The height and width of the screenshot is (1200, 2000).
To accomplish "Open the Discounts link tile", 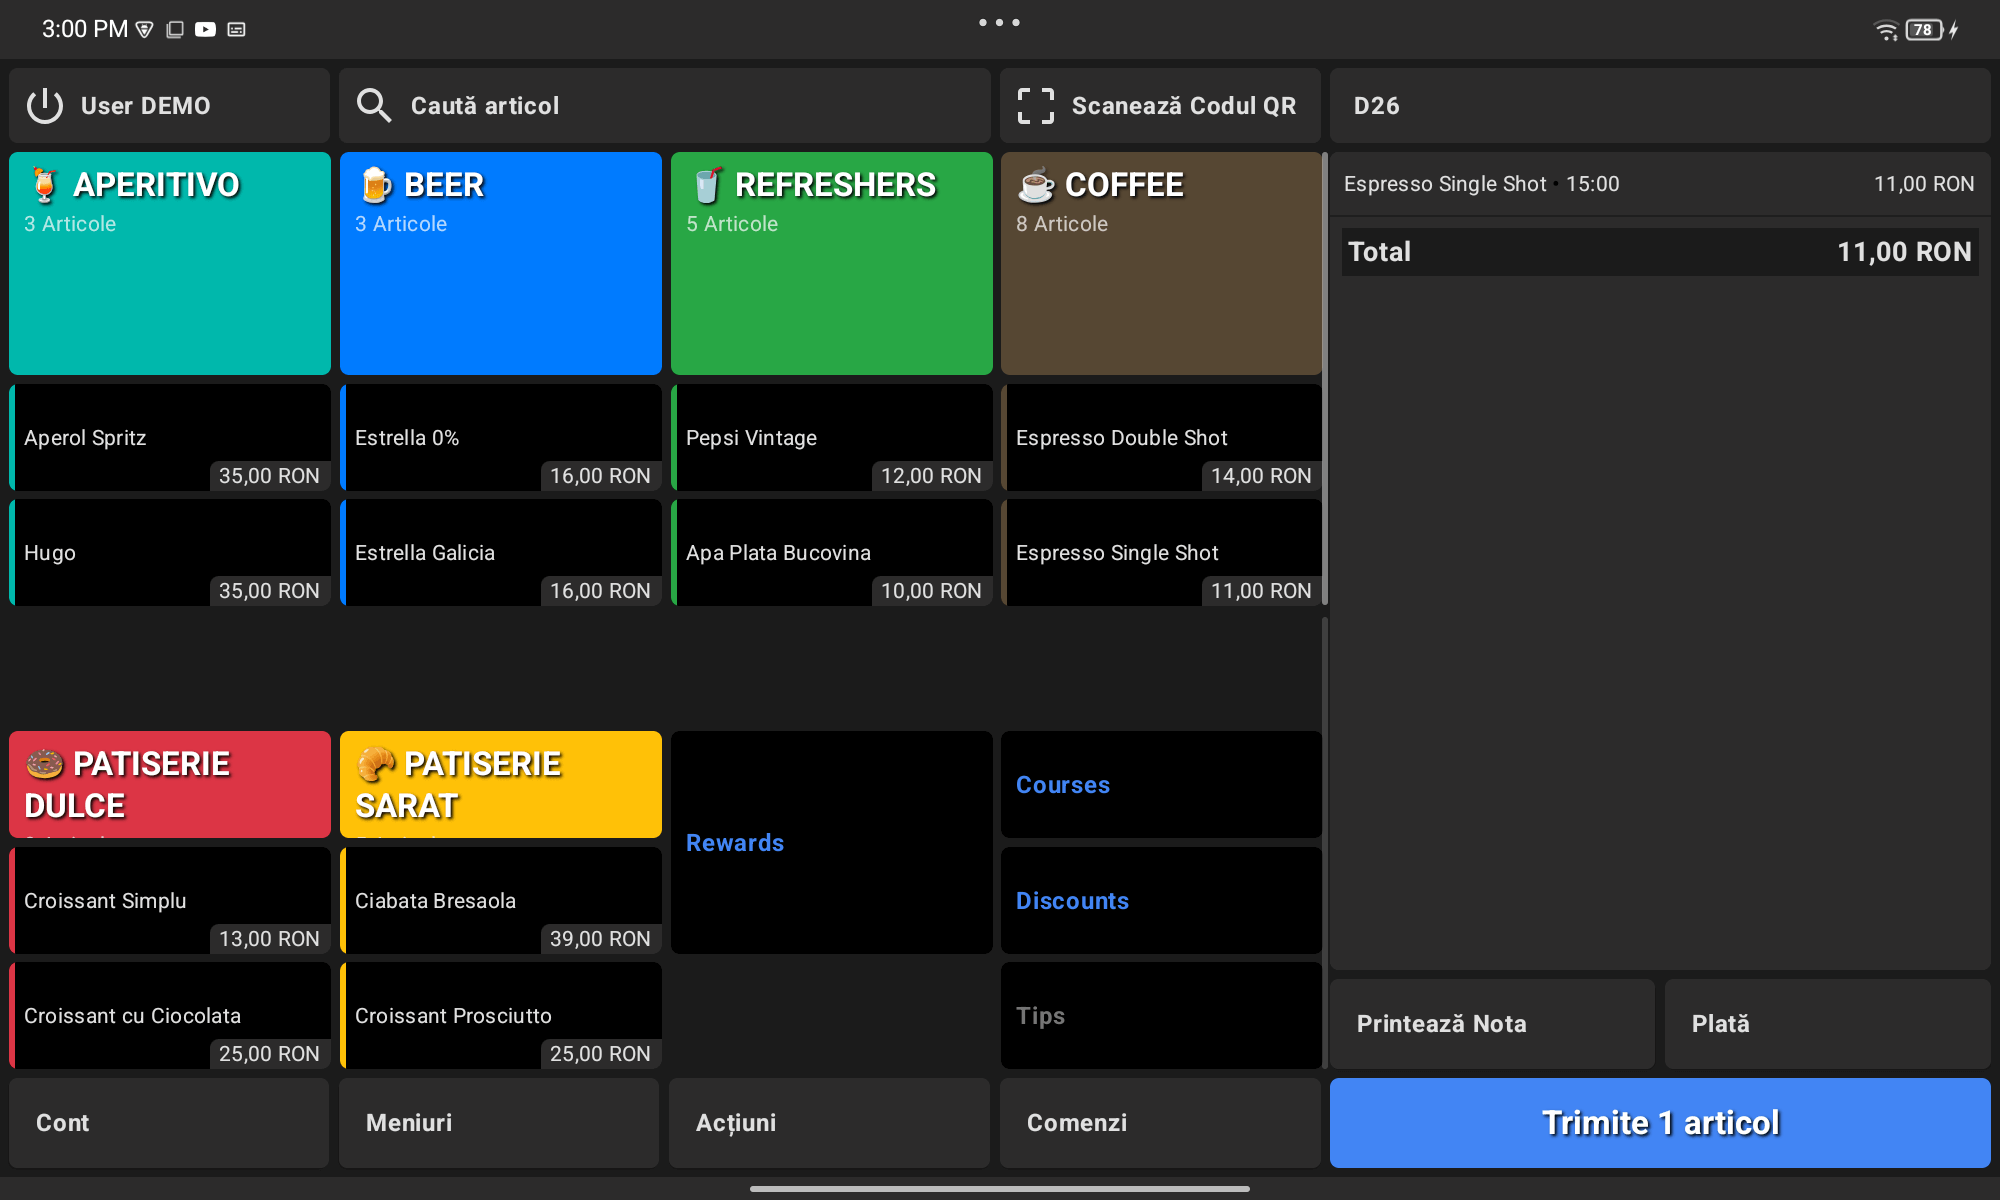I will pos(1161,900).
